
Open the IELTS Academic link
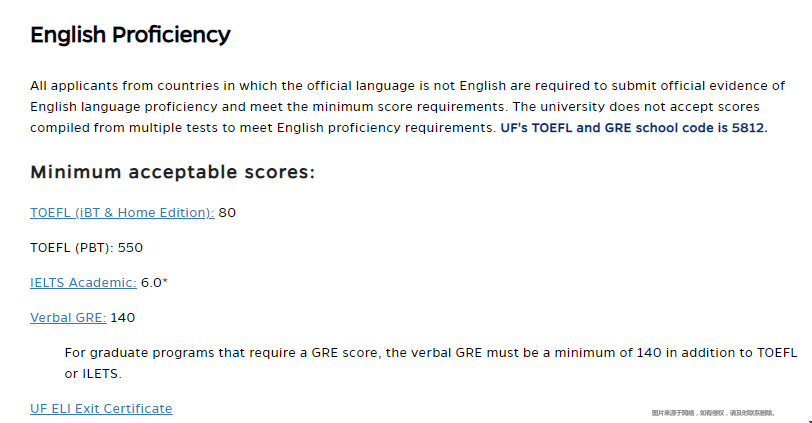83,283
